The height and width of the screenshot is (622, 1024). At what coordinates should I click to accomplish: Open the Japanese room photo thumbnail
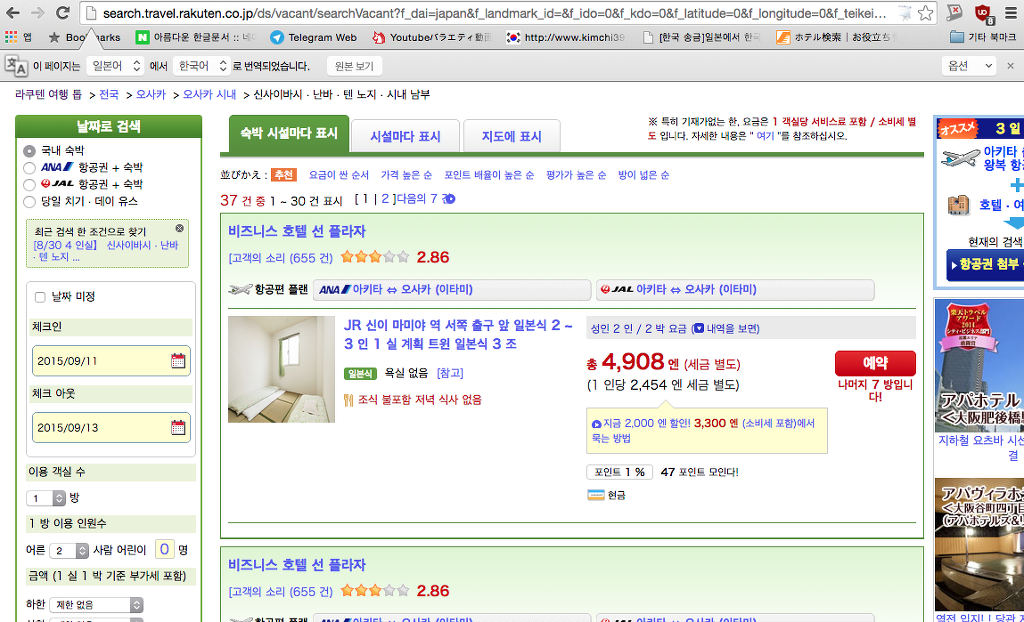[x=281, y=369]
